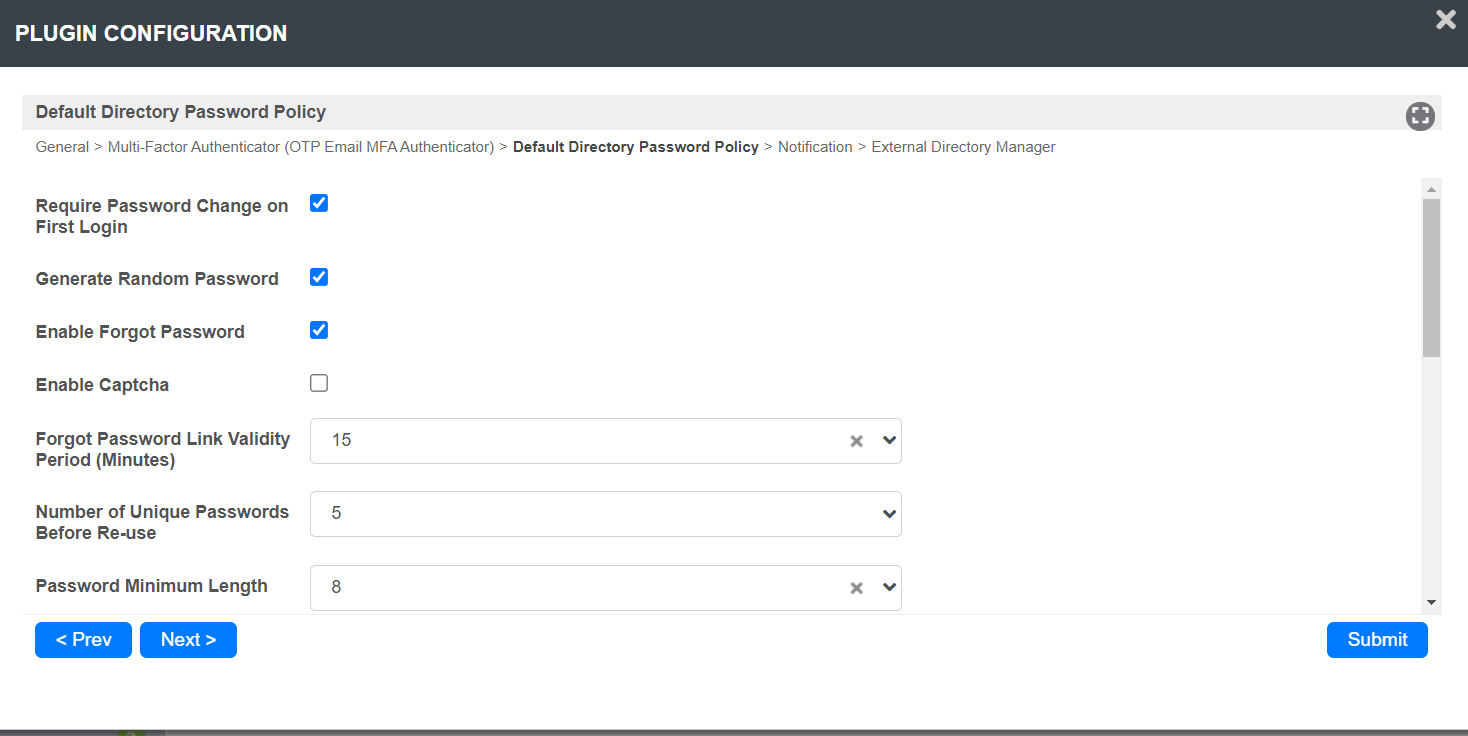Click the fullscreen expand icon
Viewport: 1468px width, 736px height.
point(1419,116)
